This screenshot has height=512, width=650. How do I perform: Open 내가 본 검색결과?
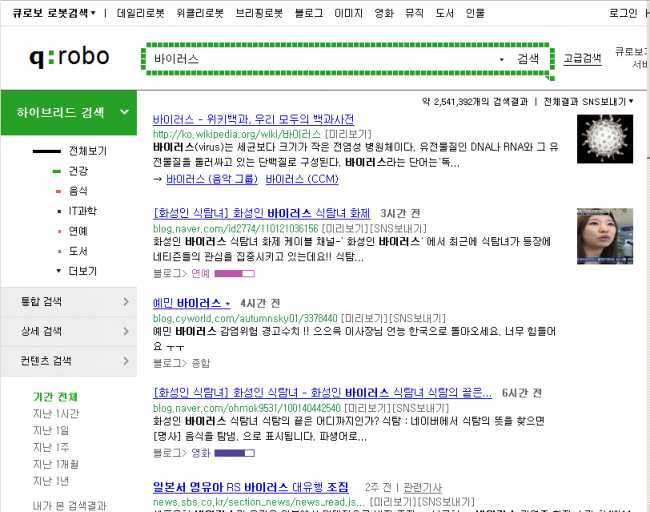pos(69,506)
